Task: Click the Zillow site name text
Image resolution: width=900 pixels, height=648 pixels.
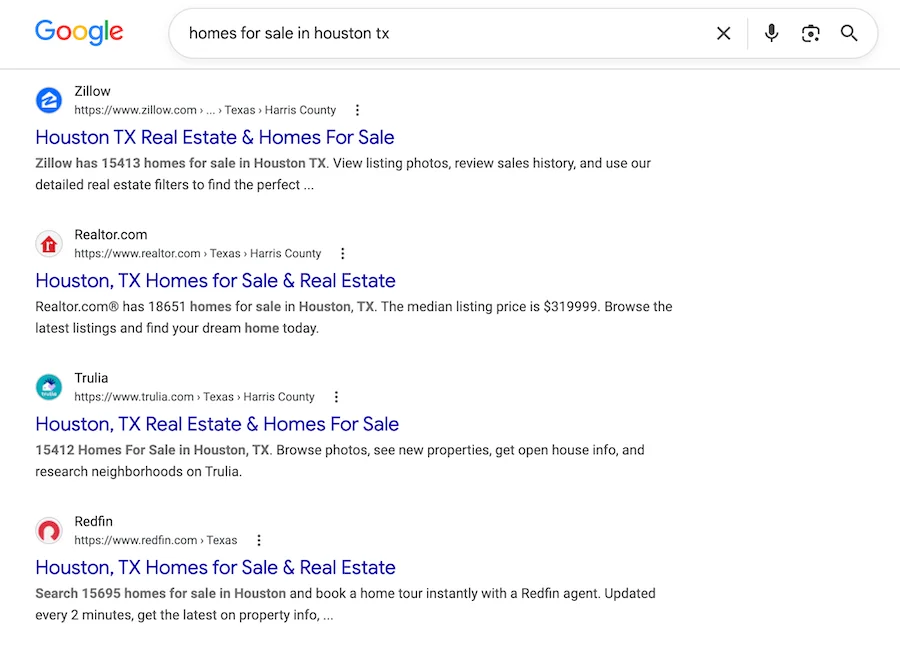Action: click(x=92, y=91)
